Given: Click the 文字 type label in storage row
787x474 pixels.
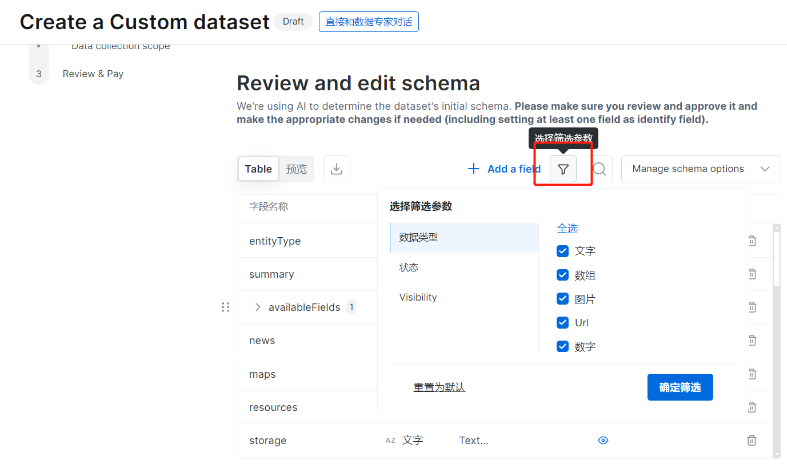Looking at the screenshot, I should point(413,440).
